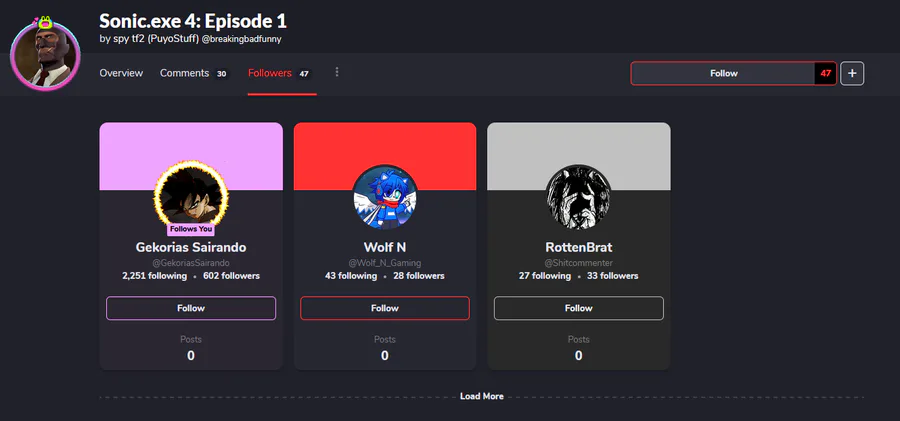Open Wolf N's profile avatar
Viewport: 900px width, 421px height.
(385, 197)
